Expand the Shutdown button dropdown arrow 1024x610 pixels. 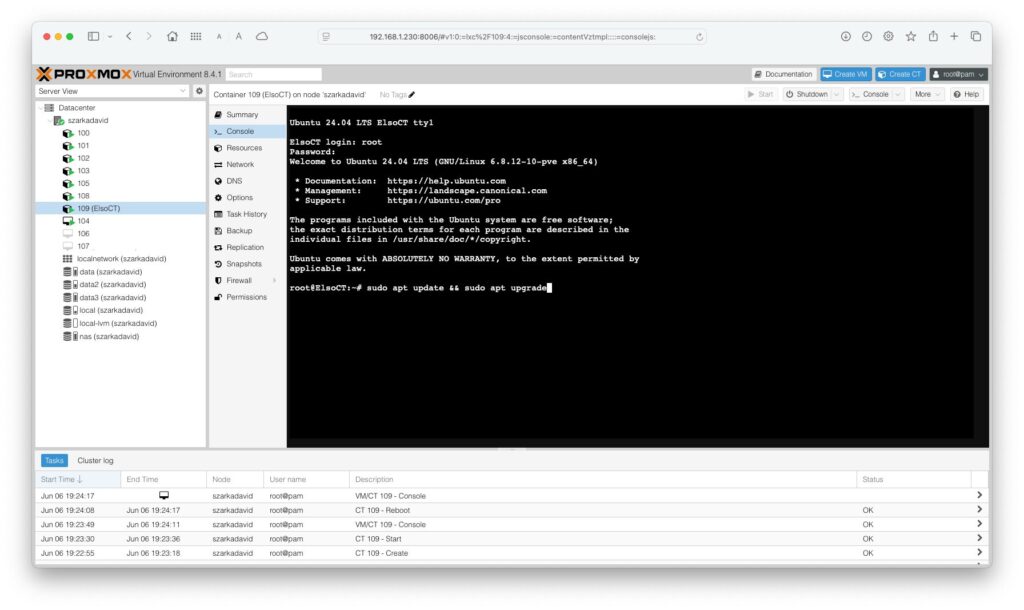tap(837, 94)
